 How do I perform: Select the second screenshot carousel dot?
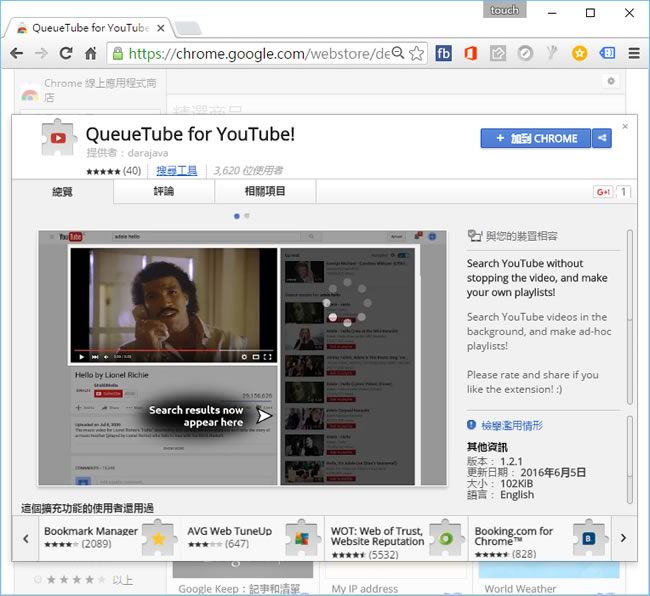(x=247, y=216)
